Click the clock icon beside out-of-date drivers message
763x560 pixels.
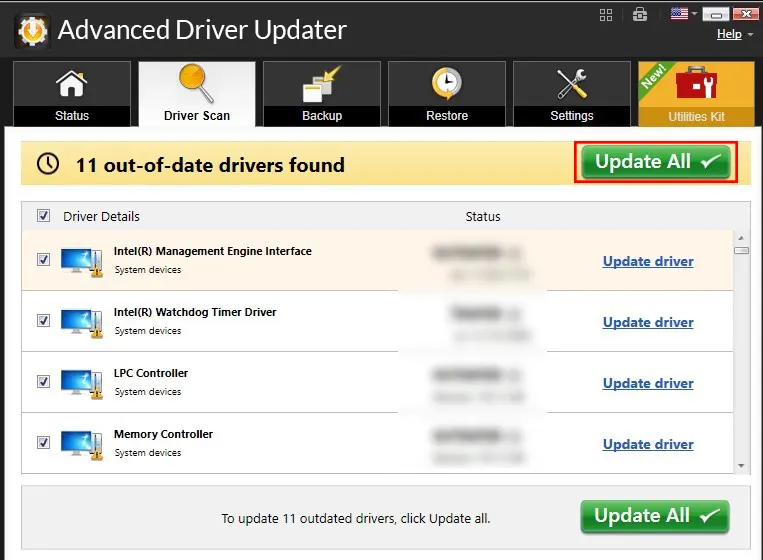[48, 164]
